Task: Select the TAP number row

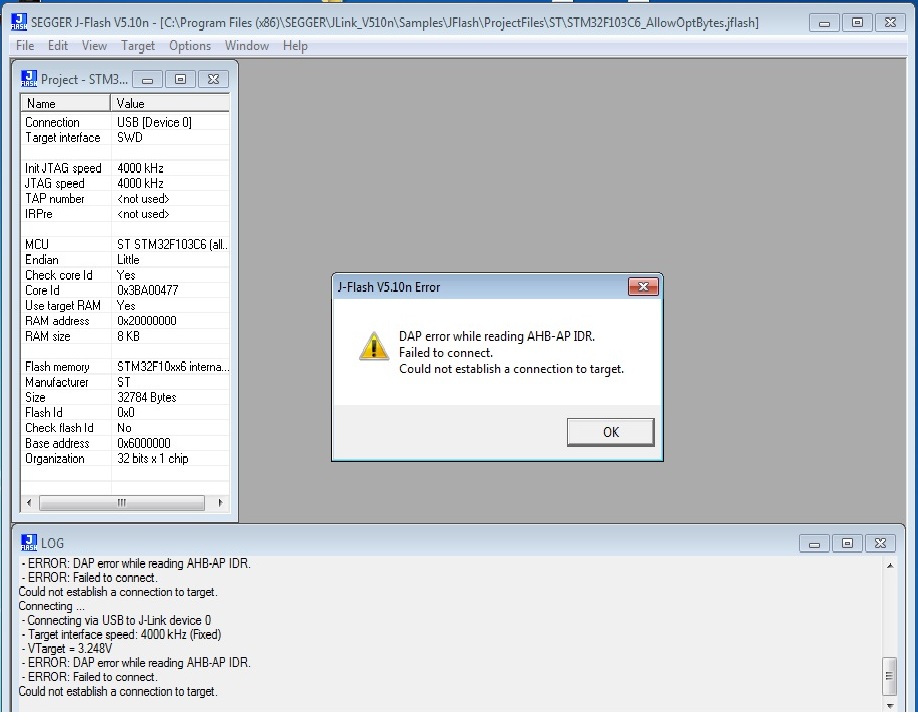Action: (x=125, y=198)
